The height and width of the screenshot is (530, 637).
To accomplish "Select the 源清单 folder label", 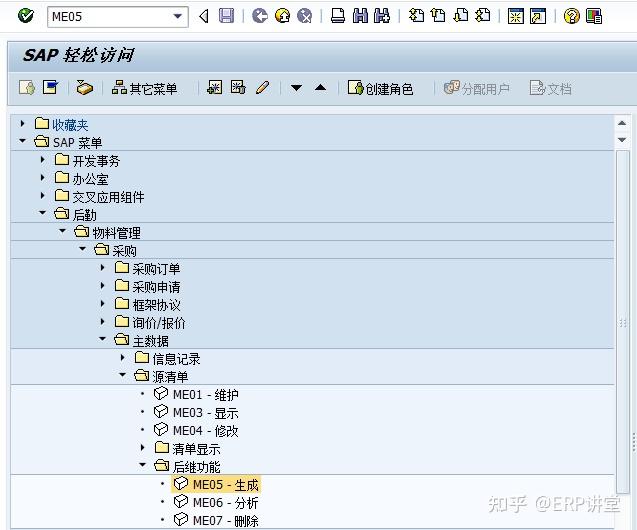I will [x=170, y=376].
